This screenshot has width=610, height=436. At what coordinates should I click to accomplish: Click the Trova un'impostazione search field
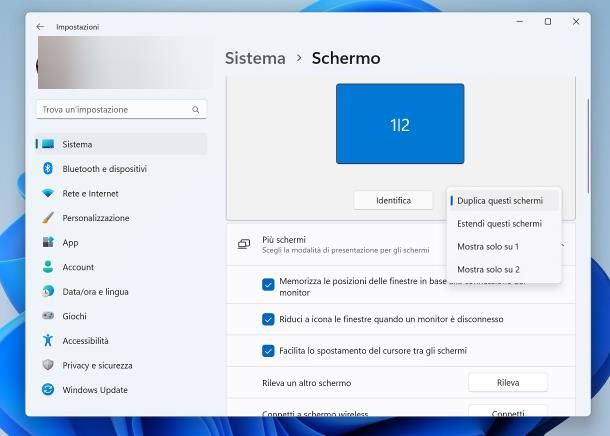121,109
